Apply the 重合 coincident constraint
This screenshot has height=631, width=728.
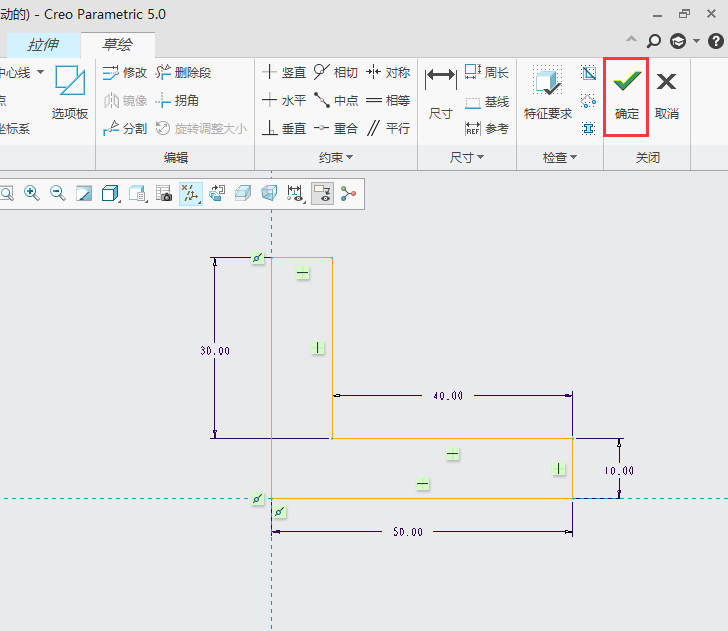coord(335,128)
